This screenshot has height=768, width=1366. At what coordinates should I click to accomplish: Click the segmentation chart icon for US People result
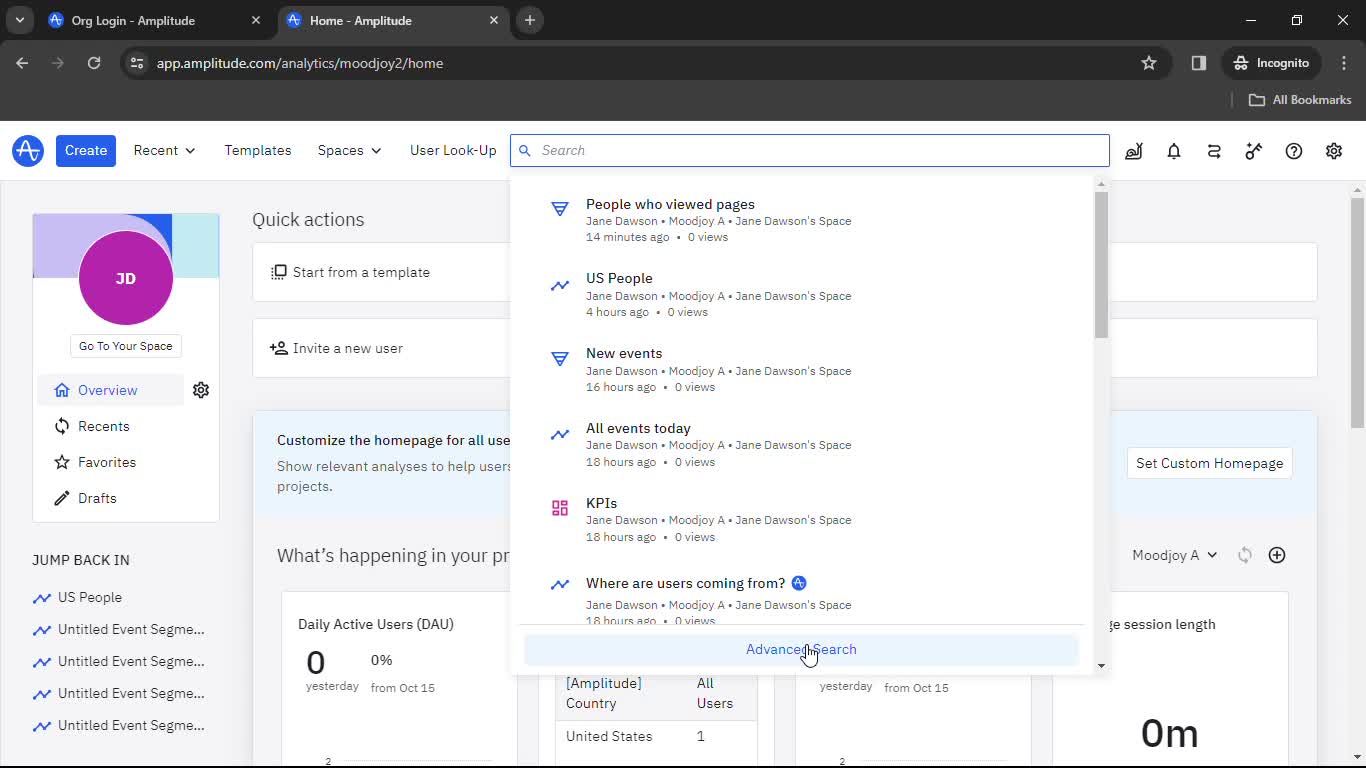(x=560, y=285)
